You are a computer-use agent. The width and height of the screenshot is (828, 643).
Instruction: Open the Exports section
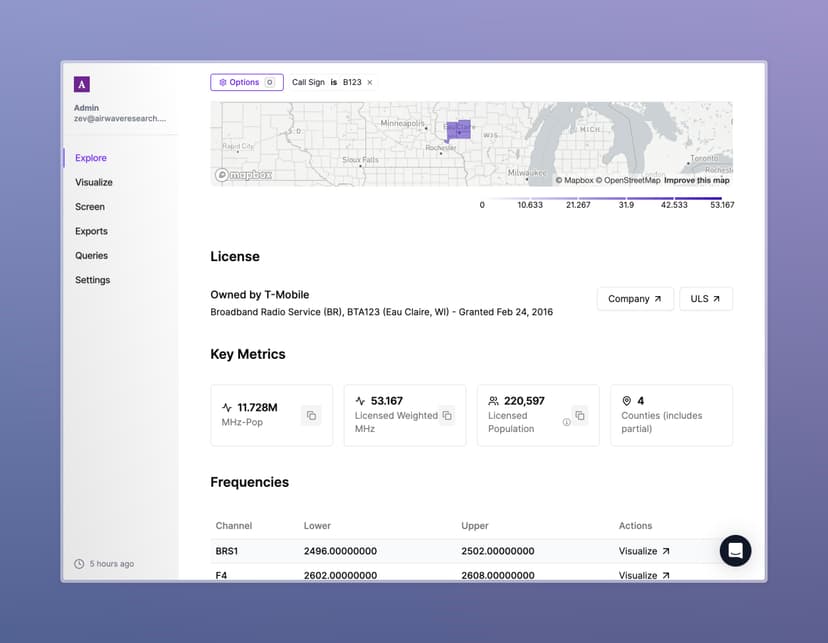click(x=90, y=231)
